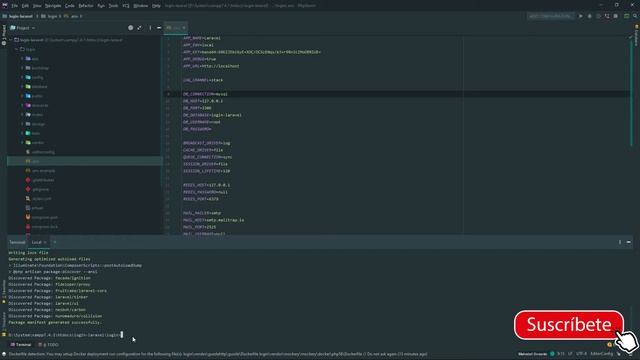Hide the Terminal tool window

(629, 242)
